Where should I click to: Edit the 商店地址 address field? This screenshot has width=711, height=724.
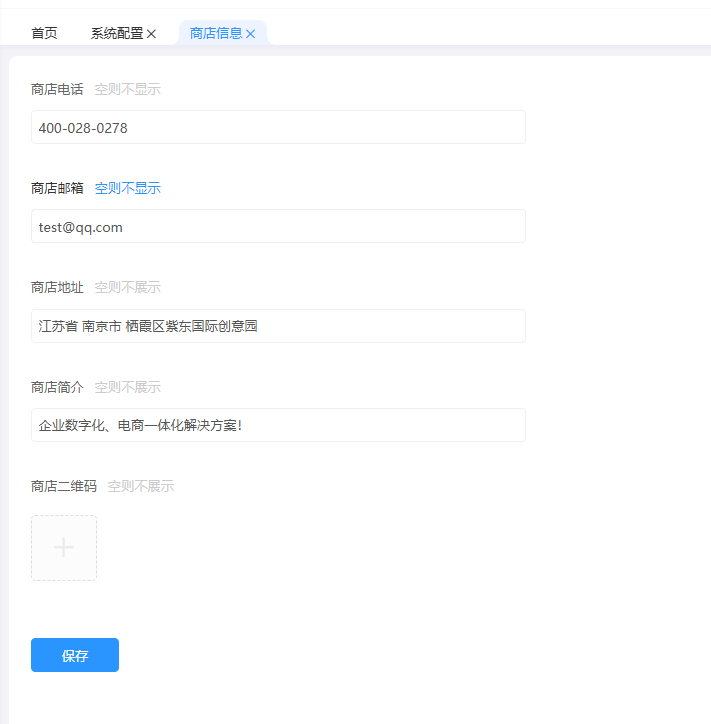pyautogui.click(x=278, y=326)
